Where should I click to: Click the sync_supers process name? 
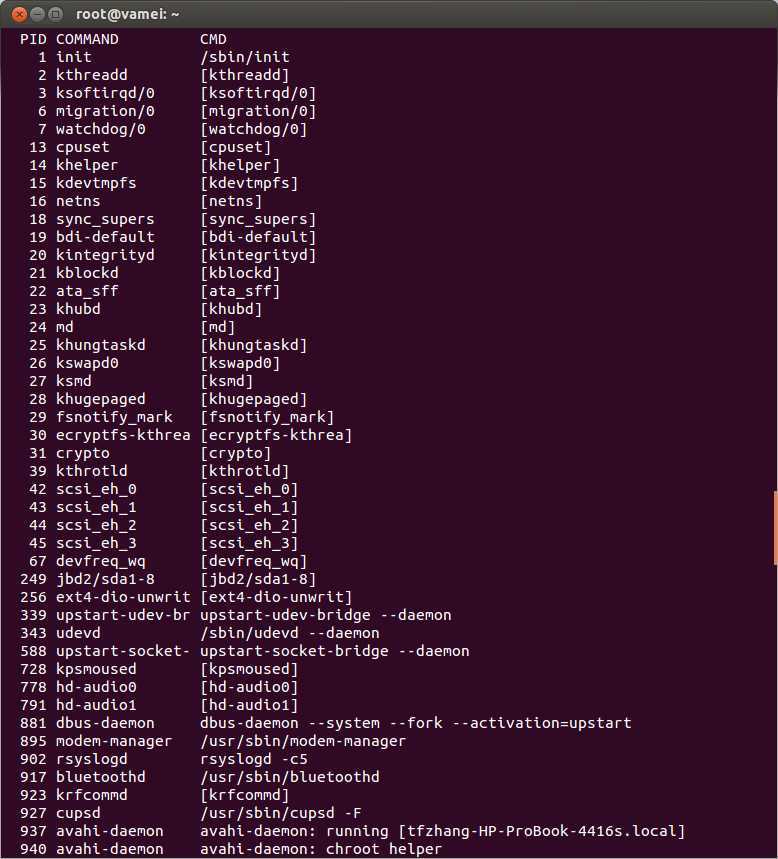tap(105, 219)
